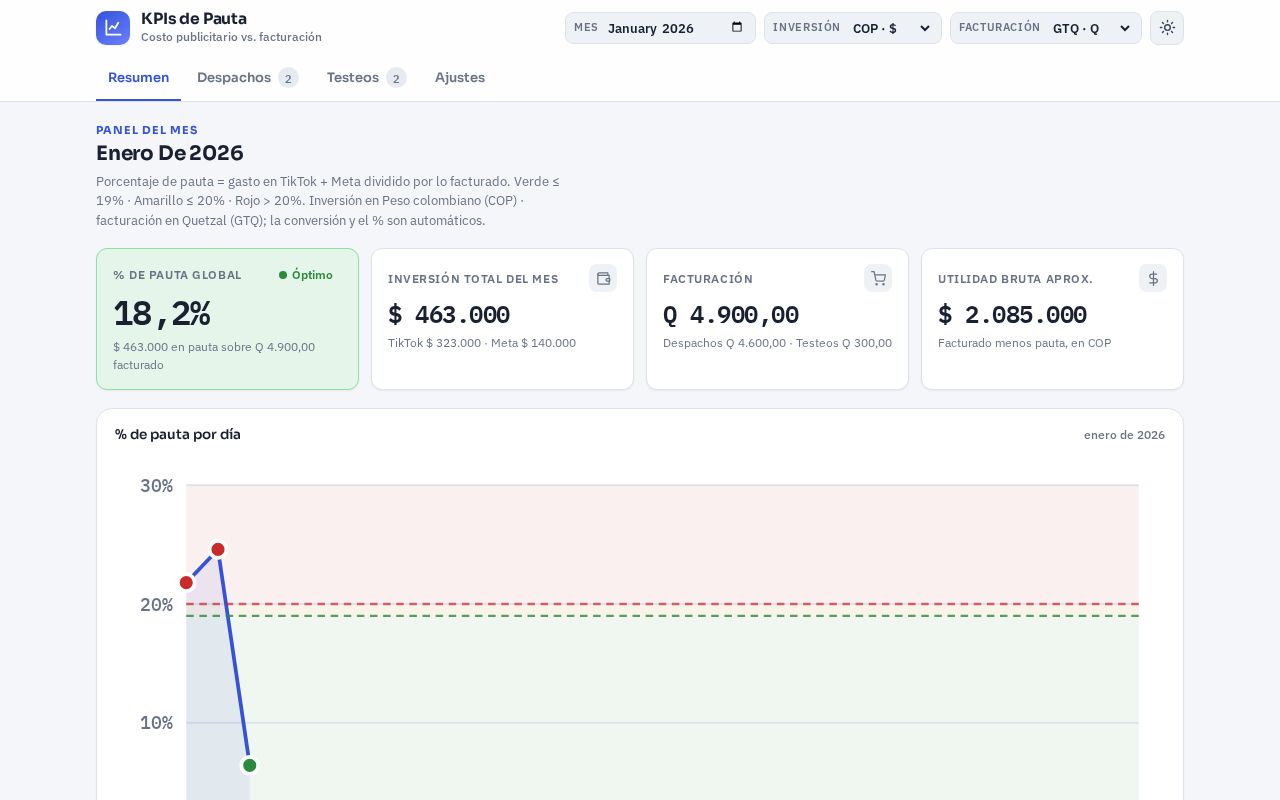Click the cart icon on Facturación card
Image resolution: width=1280 pixels, height=800 pixels.
(x=878, y=278)
